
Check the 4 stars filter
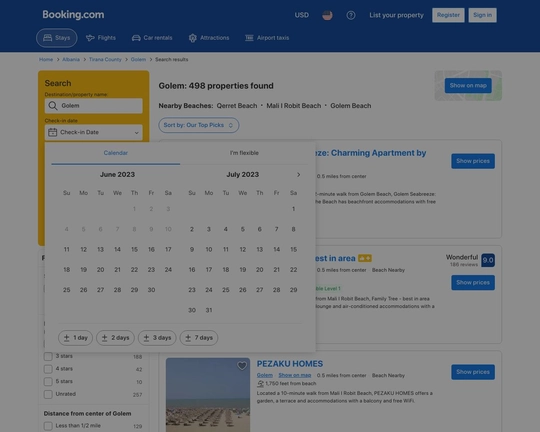click(x=48, y=369)
